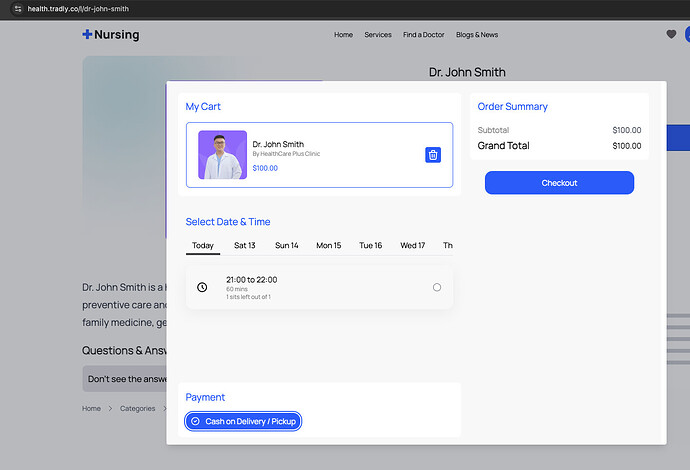Open the Services menu
This screenshot has height=470, width=690.
click(378, 35)
